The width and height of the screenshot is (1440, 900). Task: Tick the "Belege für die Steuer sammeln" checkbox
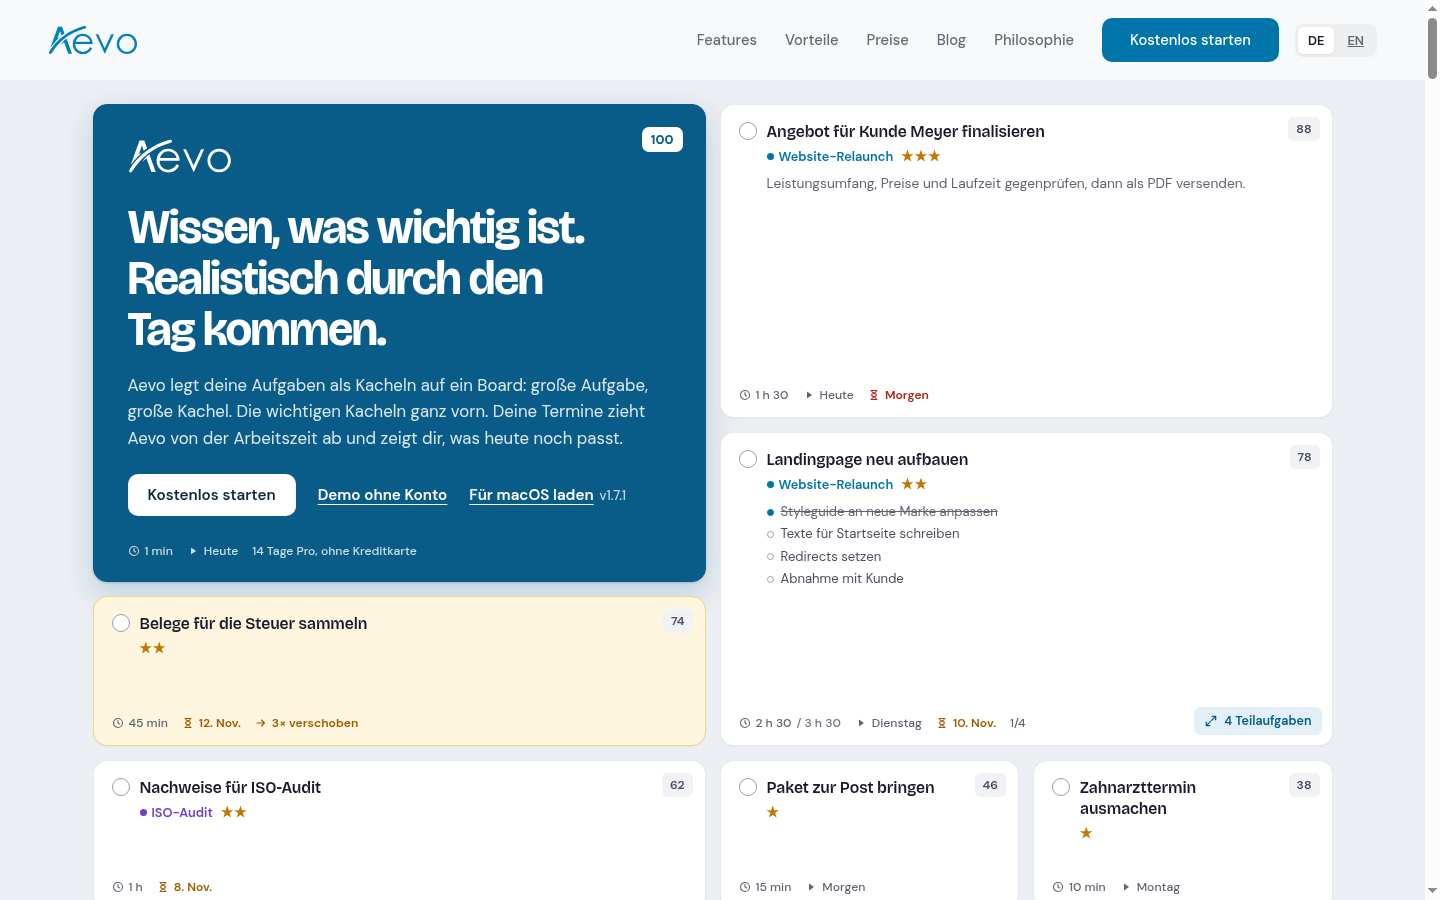pos(121,623)
